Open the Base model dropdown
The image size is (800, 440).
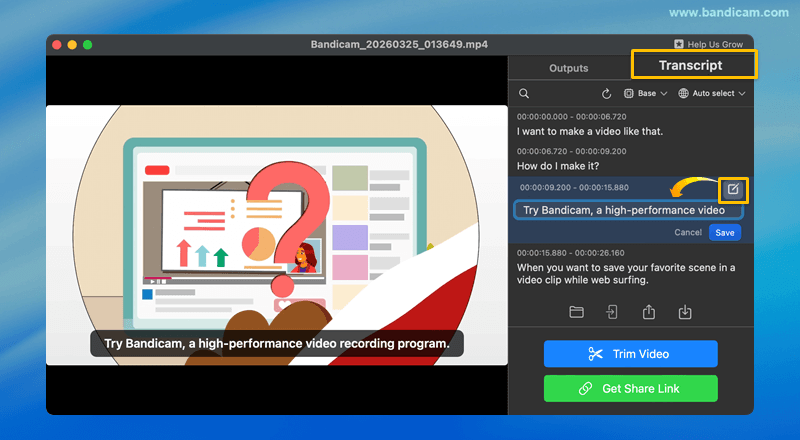(645, 94)
